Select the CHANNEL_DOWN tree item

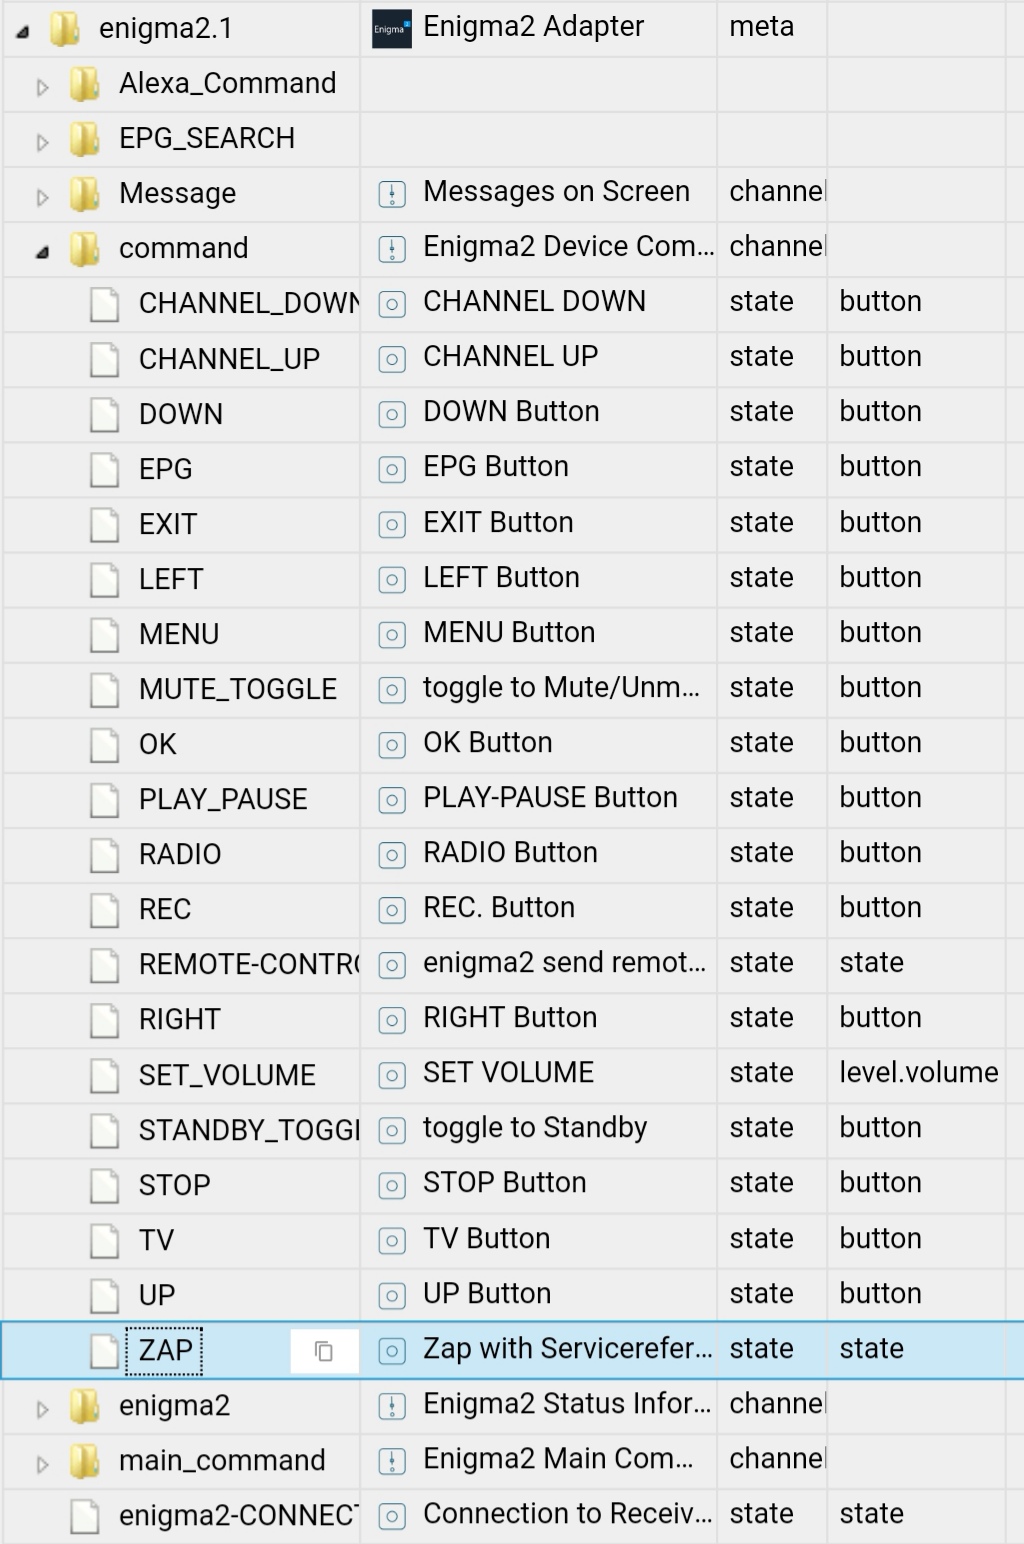click(249, 304)
